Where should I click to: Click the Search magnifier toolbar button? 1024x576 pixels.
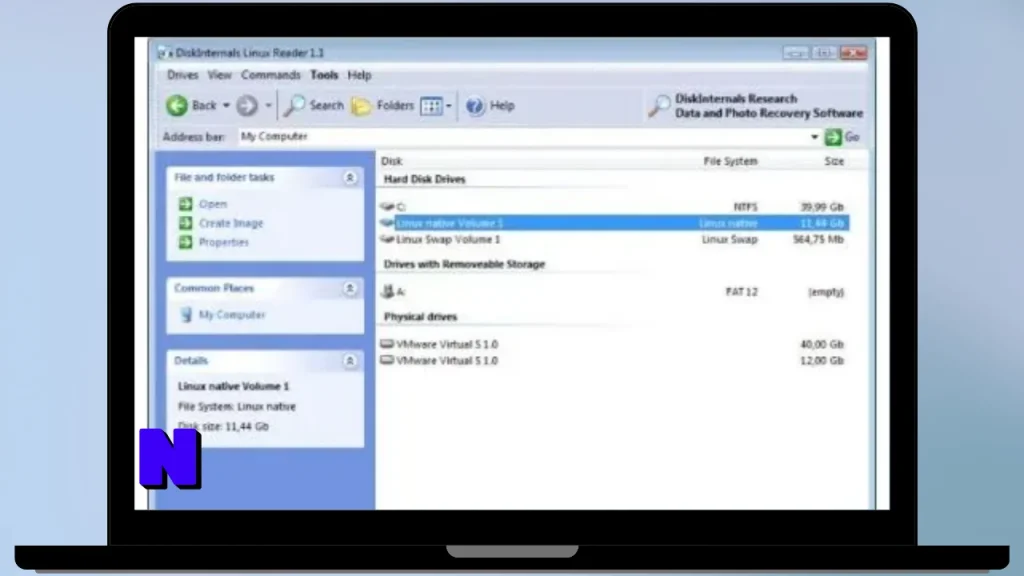click(x=314, y=105)
